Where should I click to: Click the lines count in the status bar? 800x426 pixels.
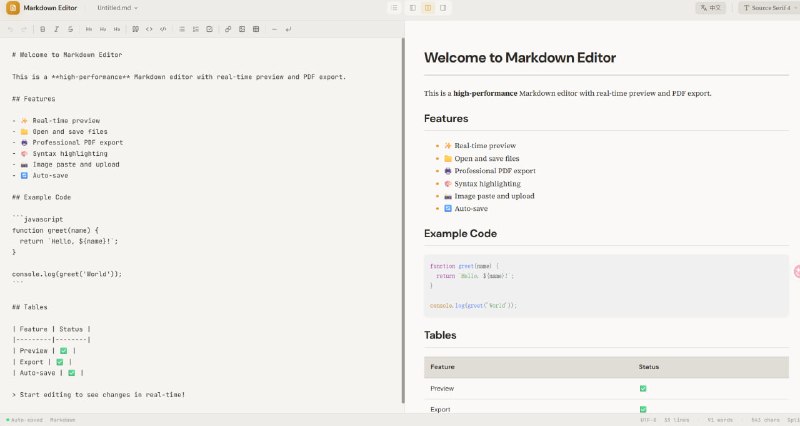point(677,420)
